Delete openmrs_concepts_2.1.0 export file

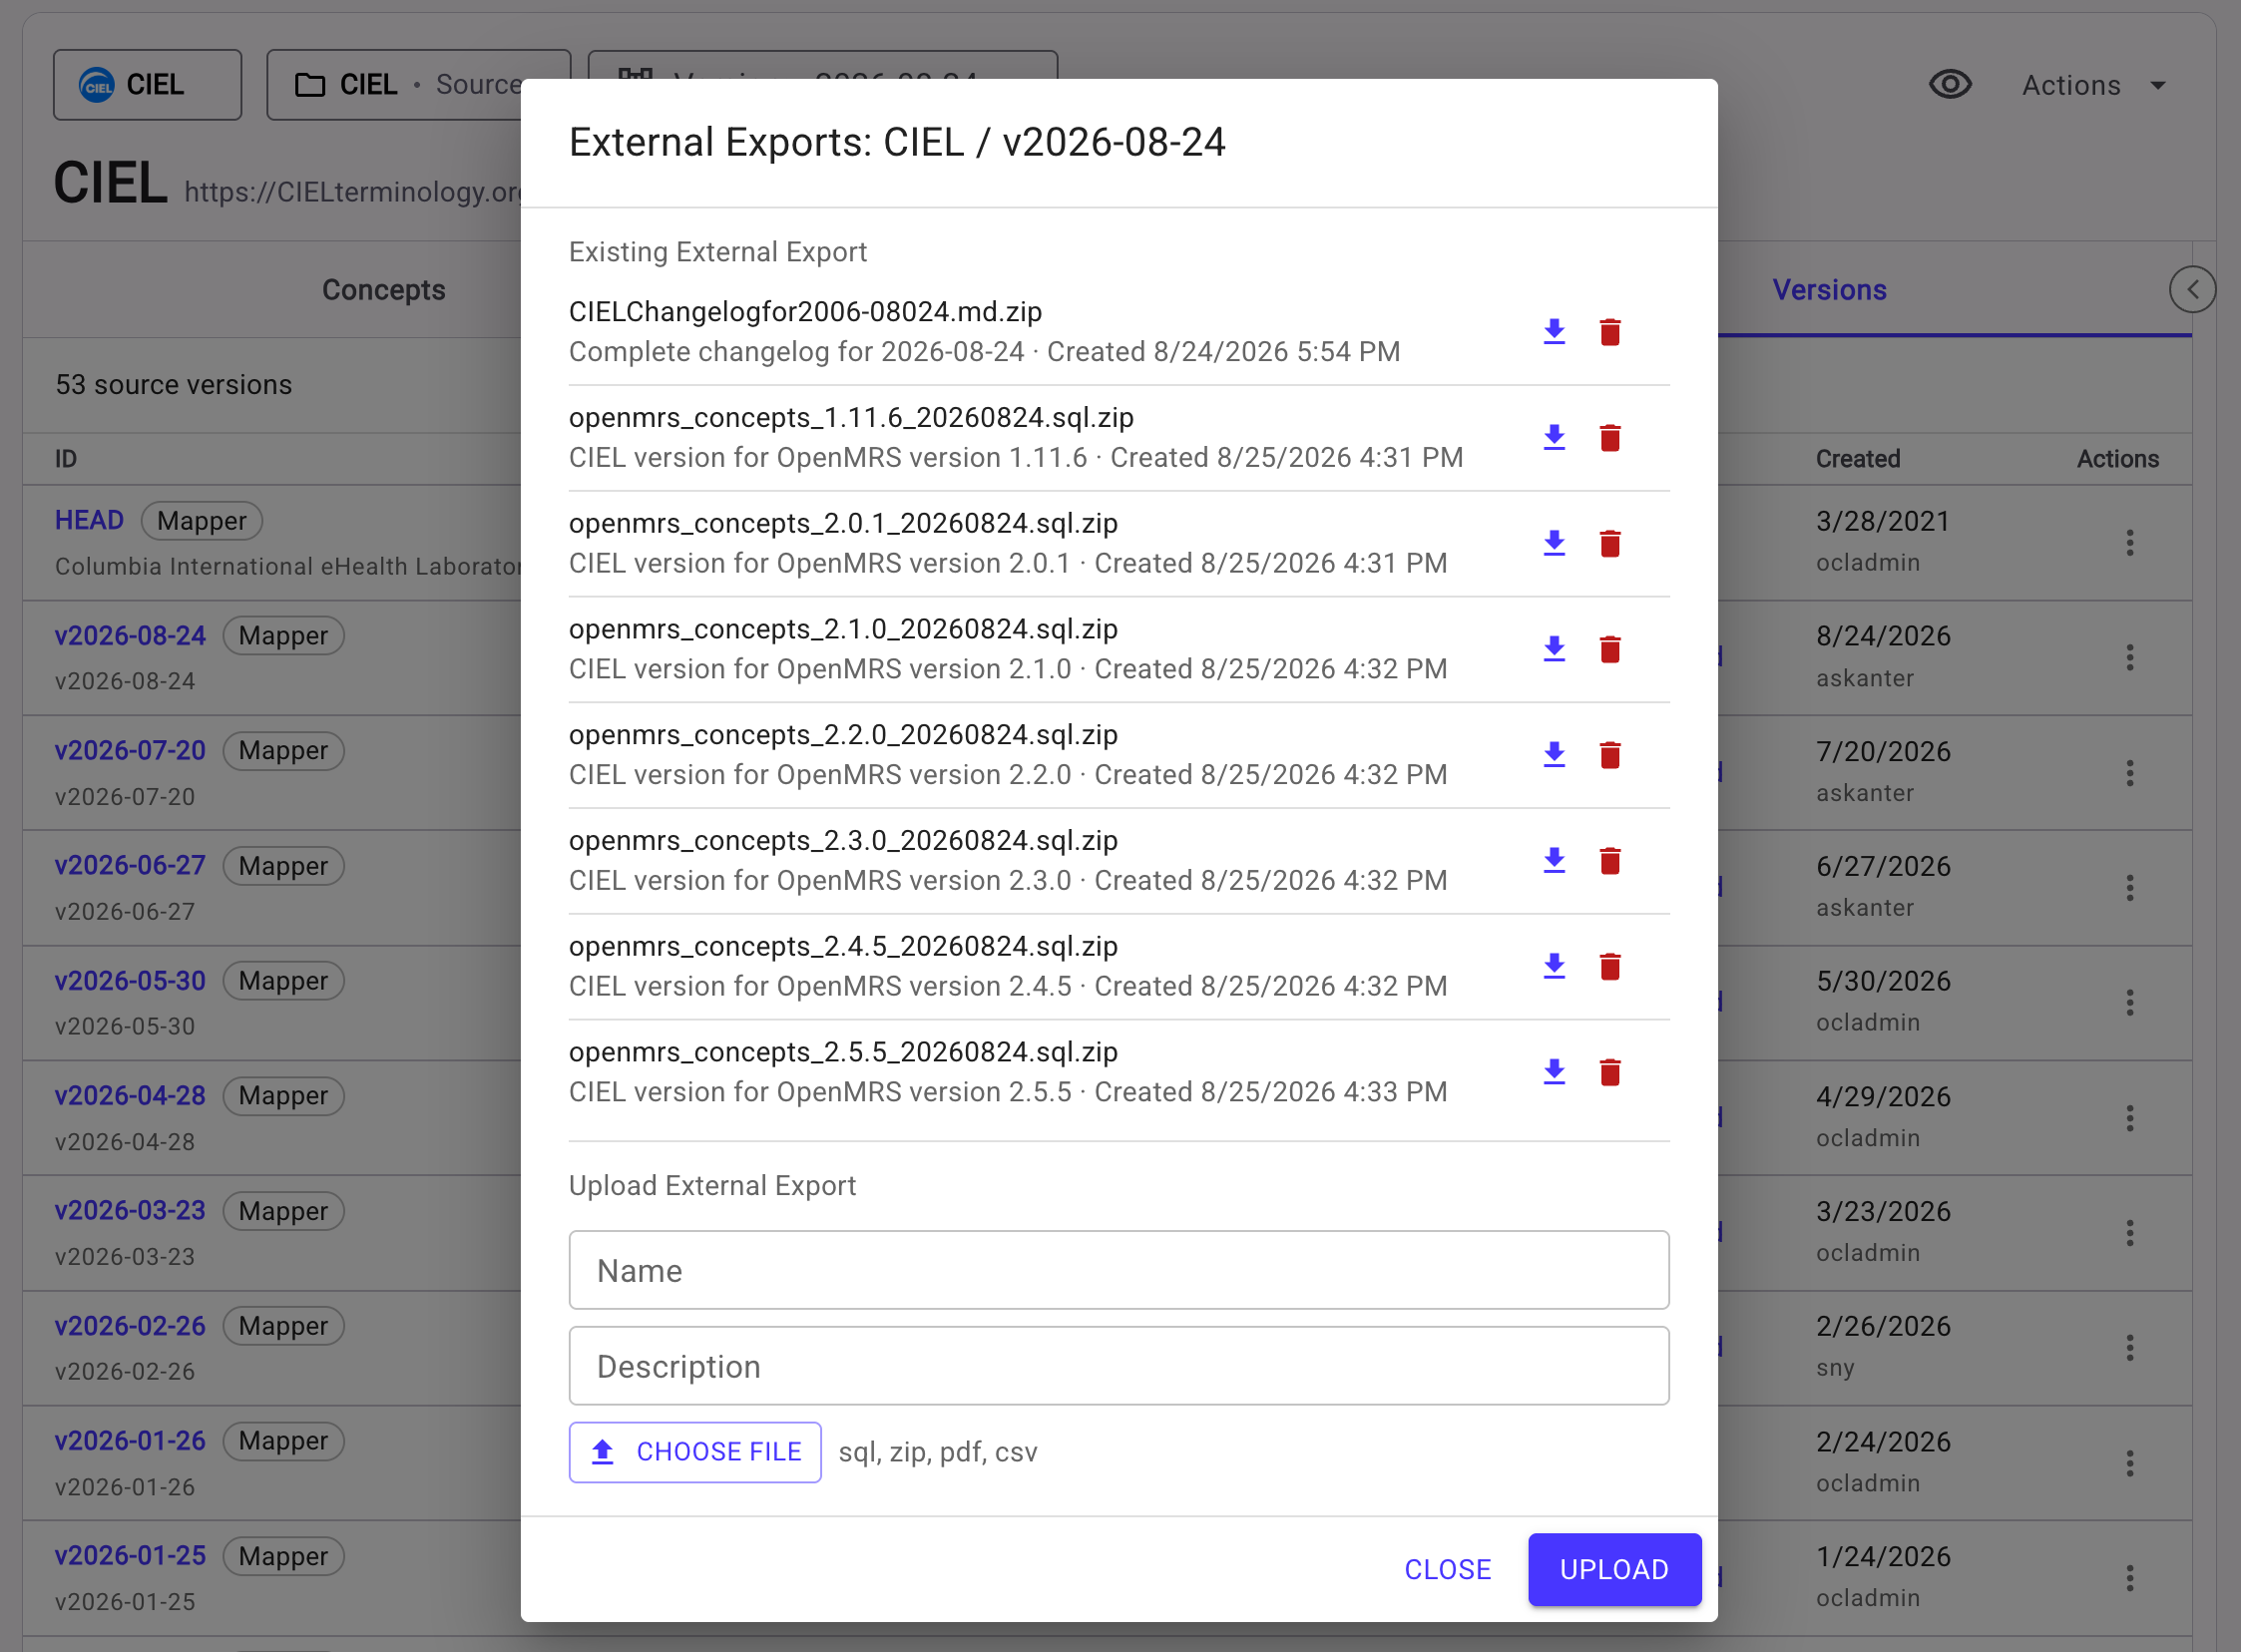coord(1610,649)
